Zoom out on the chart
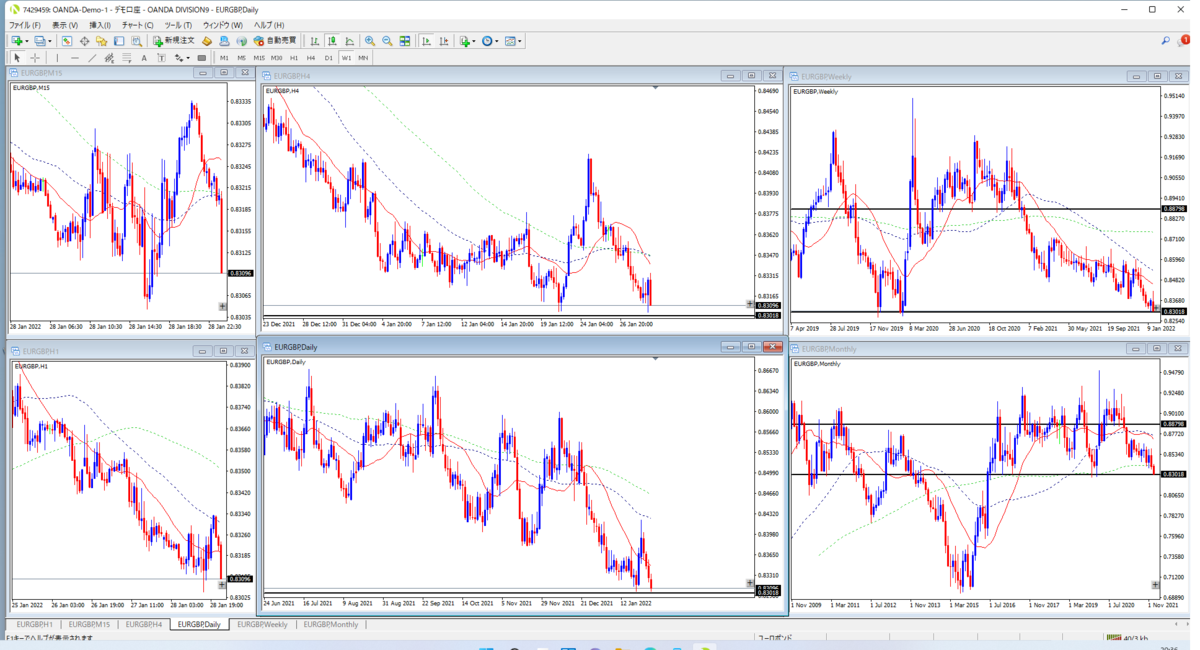The width and height of the screenshot is (1200, 650). pyautogui.click(x=387, y=41)
